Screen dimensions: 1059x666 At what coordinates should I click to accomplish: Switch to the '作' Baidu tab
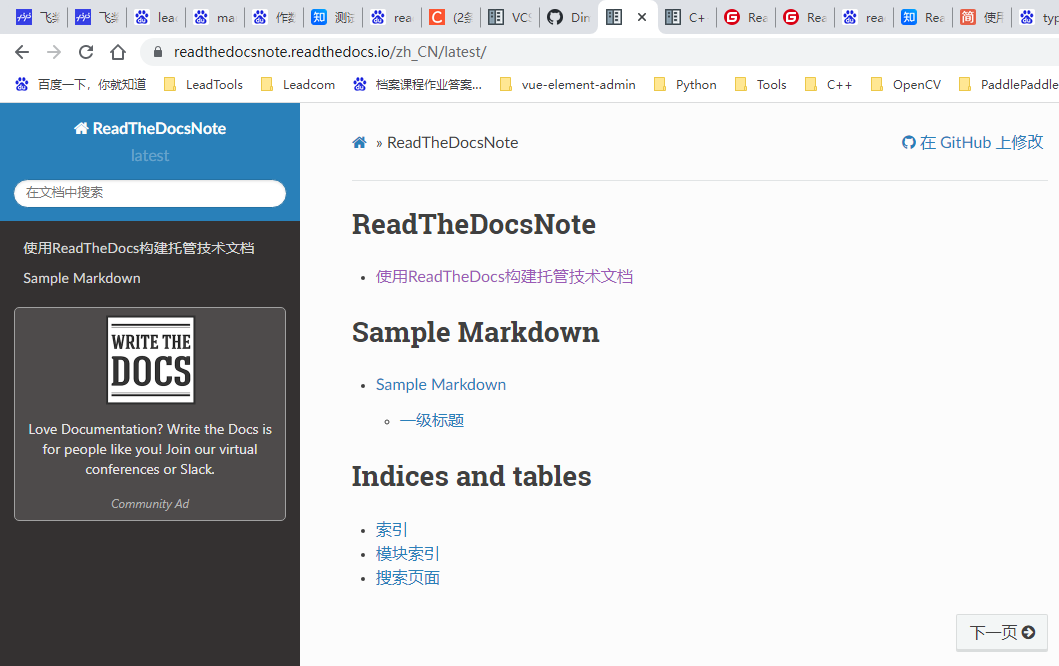274,17
